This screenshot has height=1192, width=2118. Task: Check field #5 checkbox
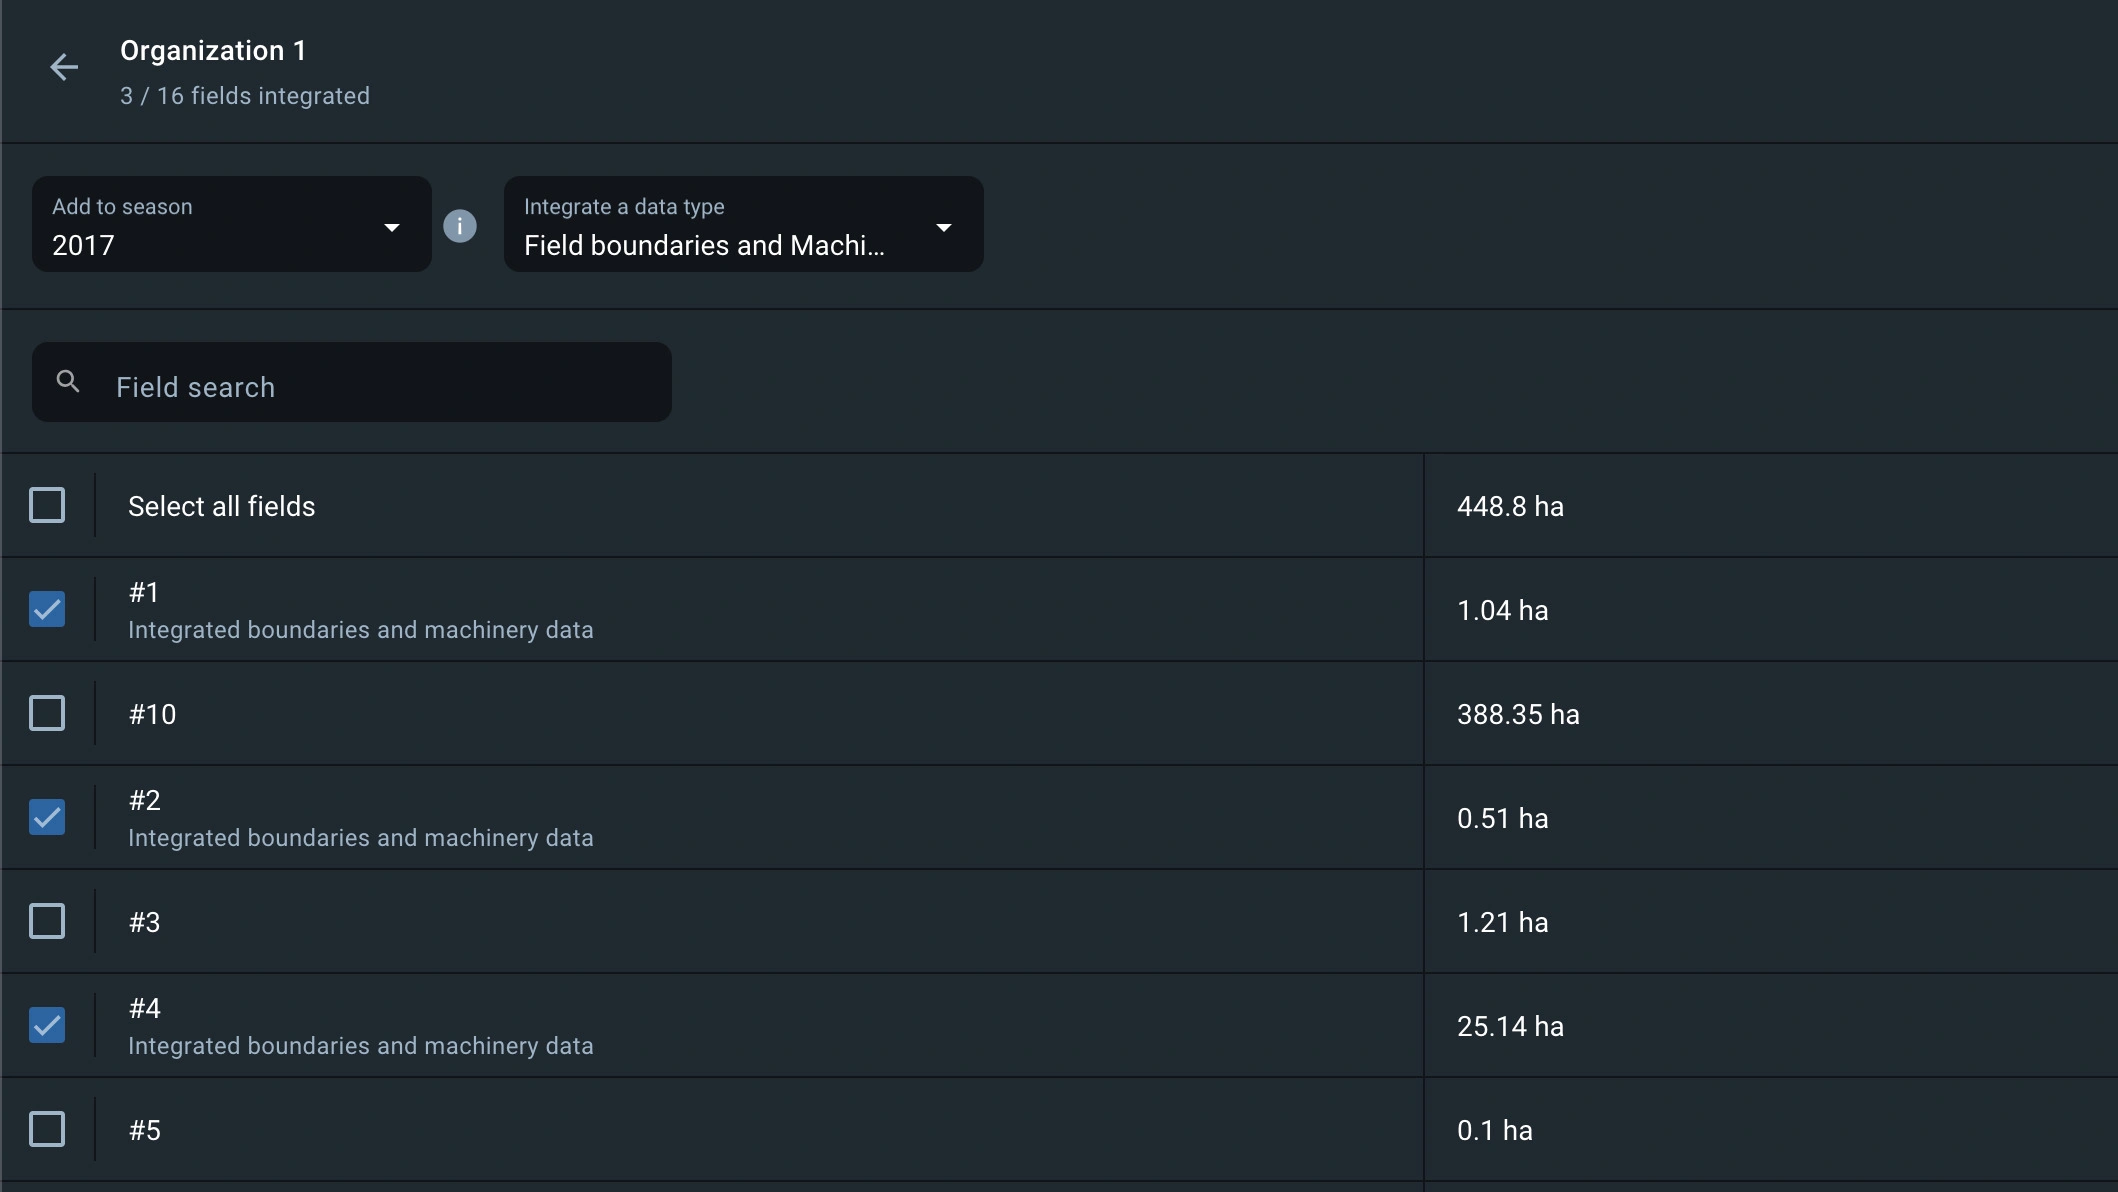(x=47, y=1130)
